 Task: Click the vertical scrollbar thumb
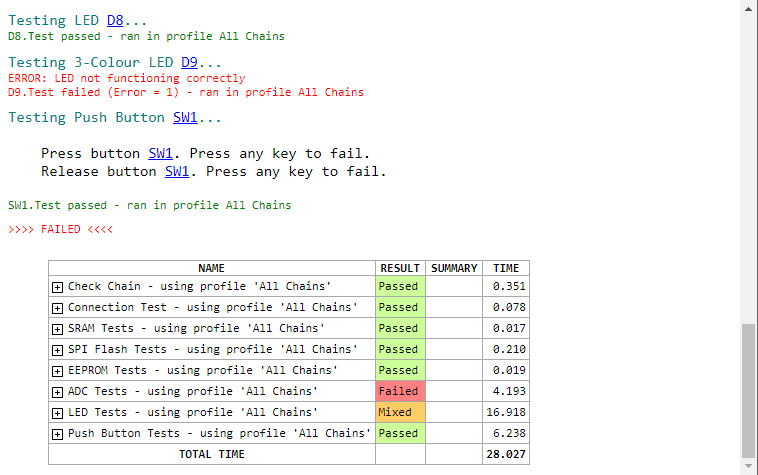(x=749, y=388)
